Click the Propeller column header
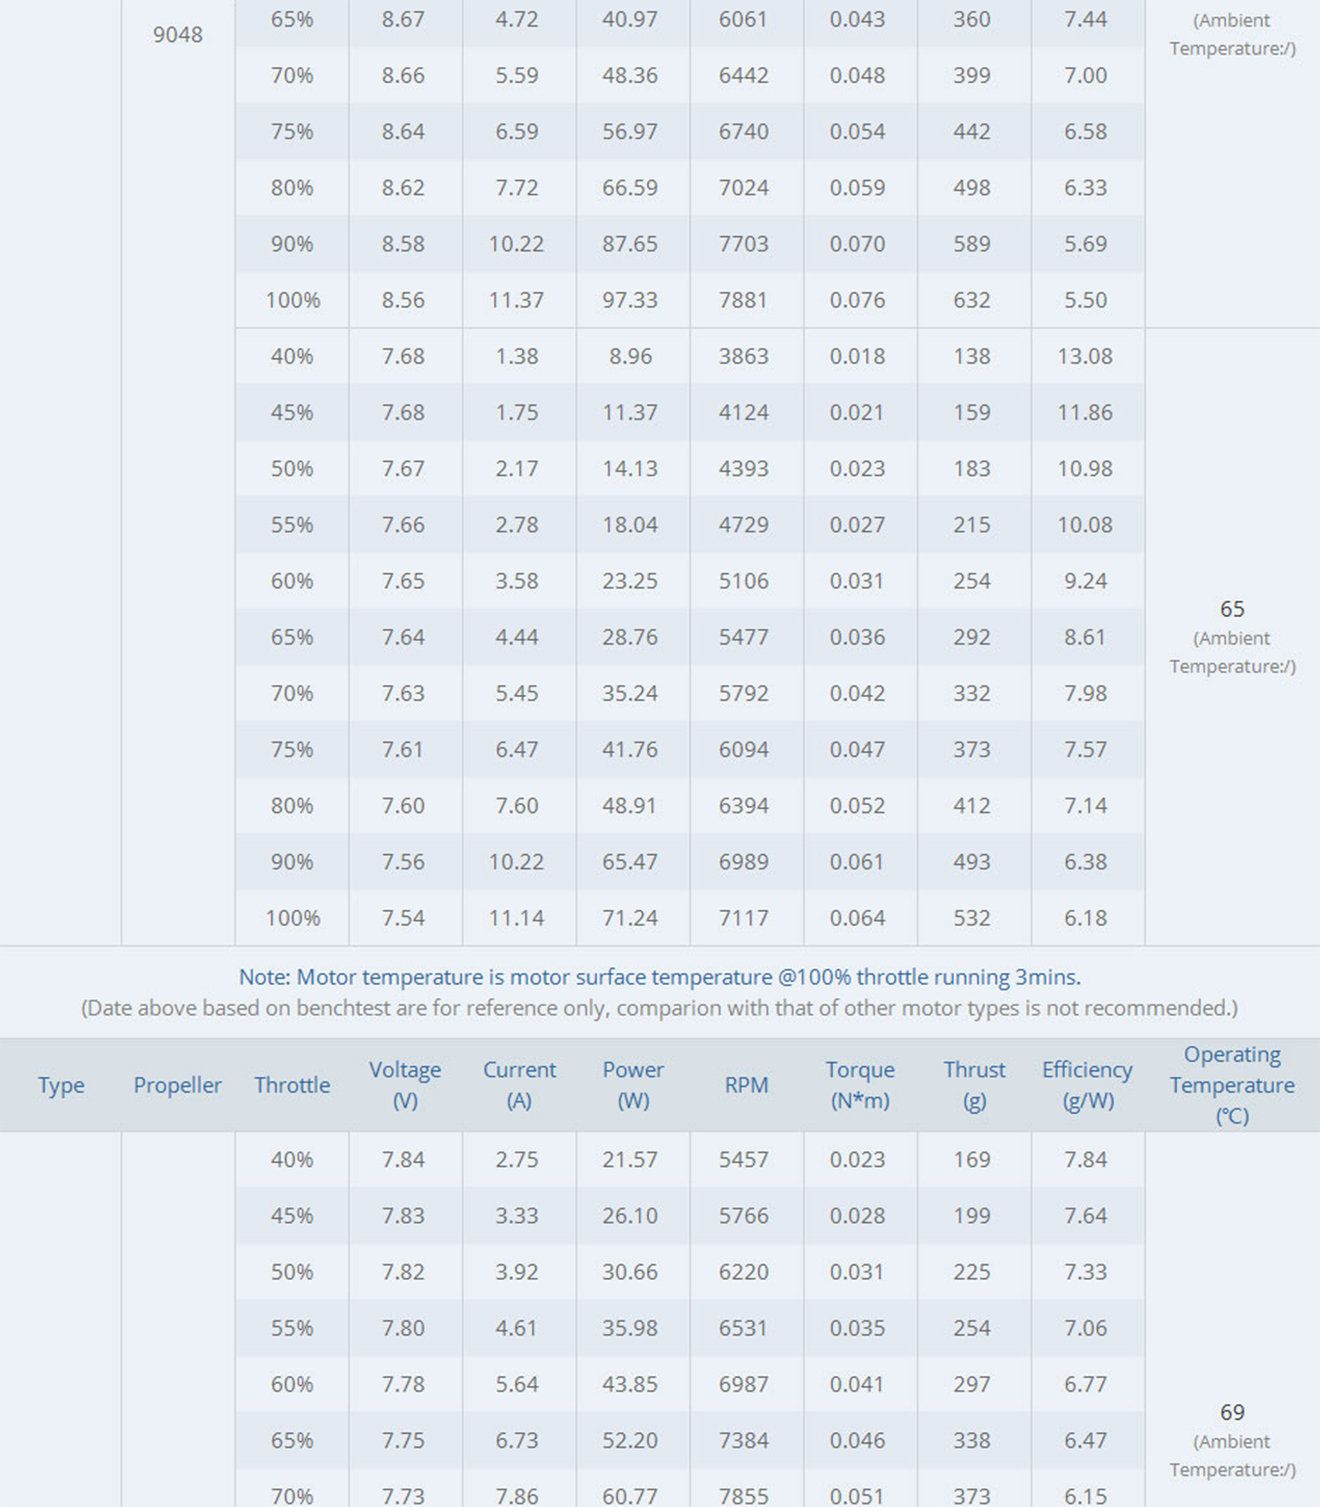This screenshot has height=1507, width=1320. 177,1085
